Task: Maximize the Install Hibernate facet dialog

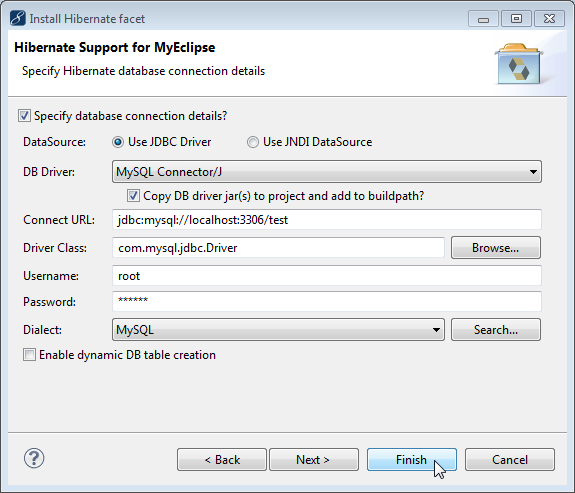Action: click(516, 19)
